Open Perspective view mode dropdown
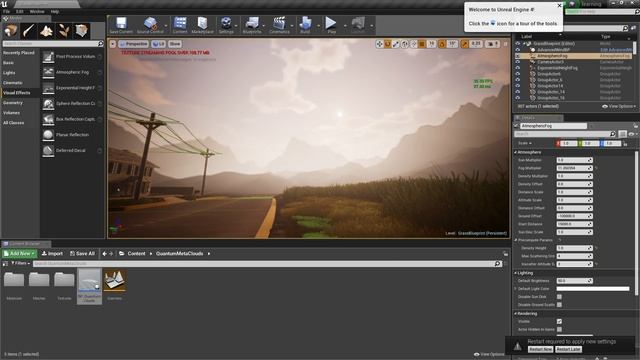The width and height of the screenshot is (640, 360). (133, 44)
